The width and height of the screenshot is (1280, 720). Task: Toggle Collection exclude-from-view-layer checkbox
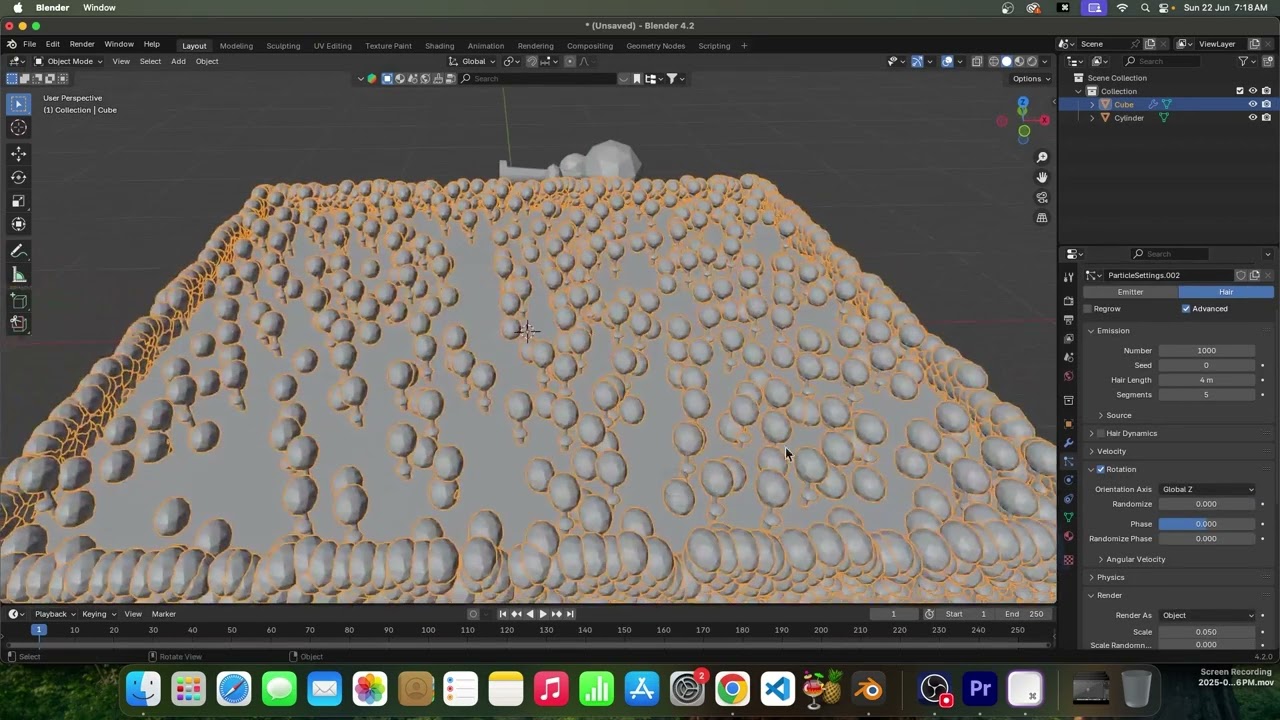pos(1240,91)
